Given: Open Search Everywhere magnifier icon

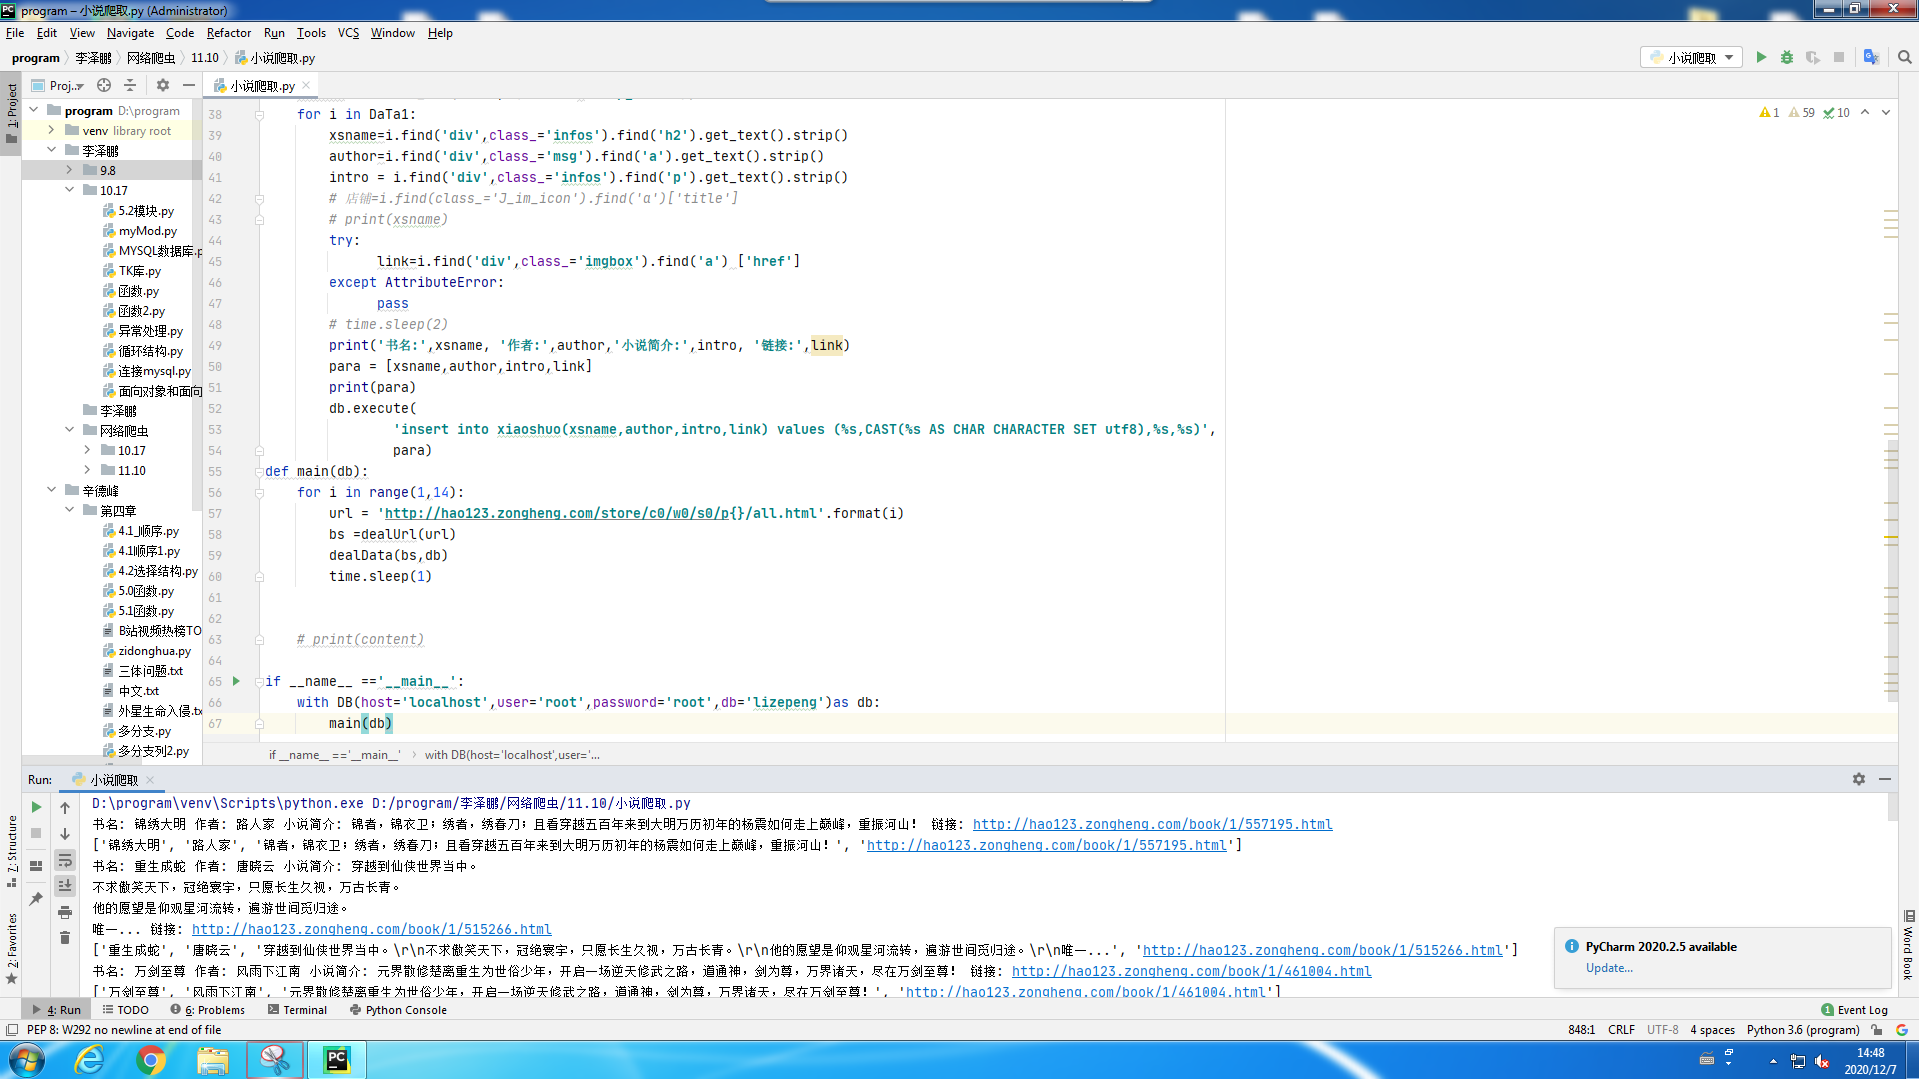Looking at the screenshot, I should [1904, 57].
